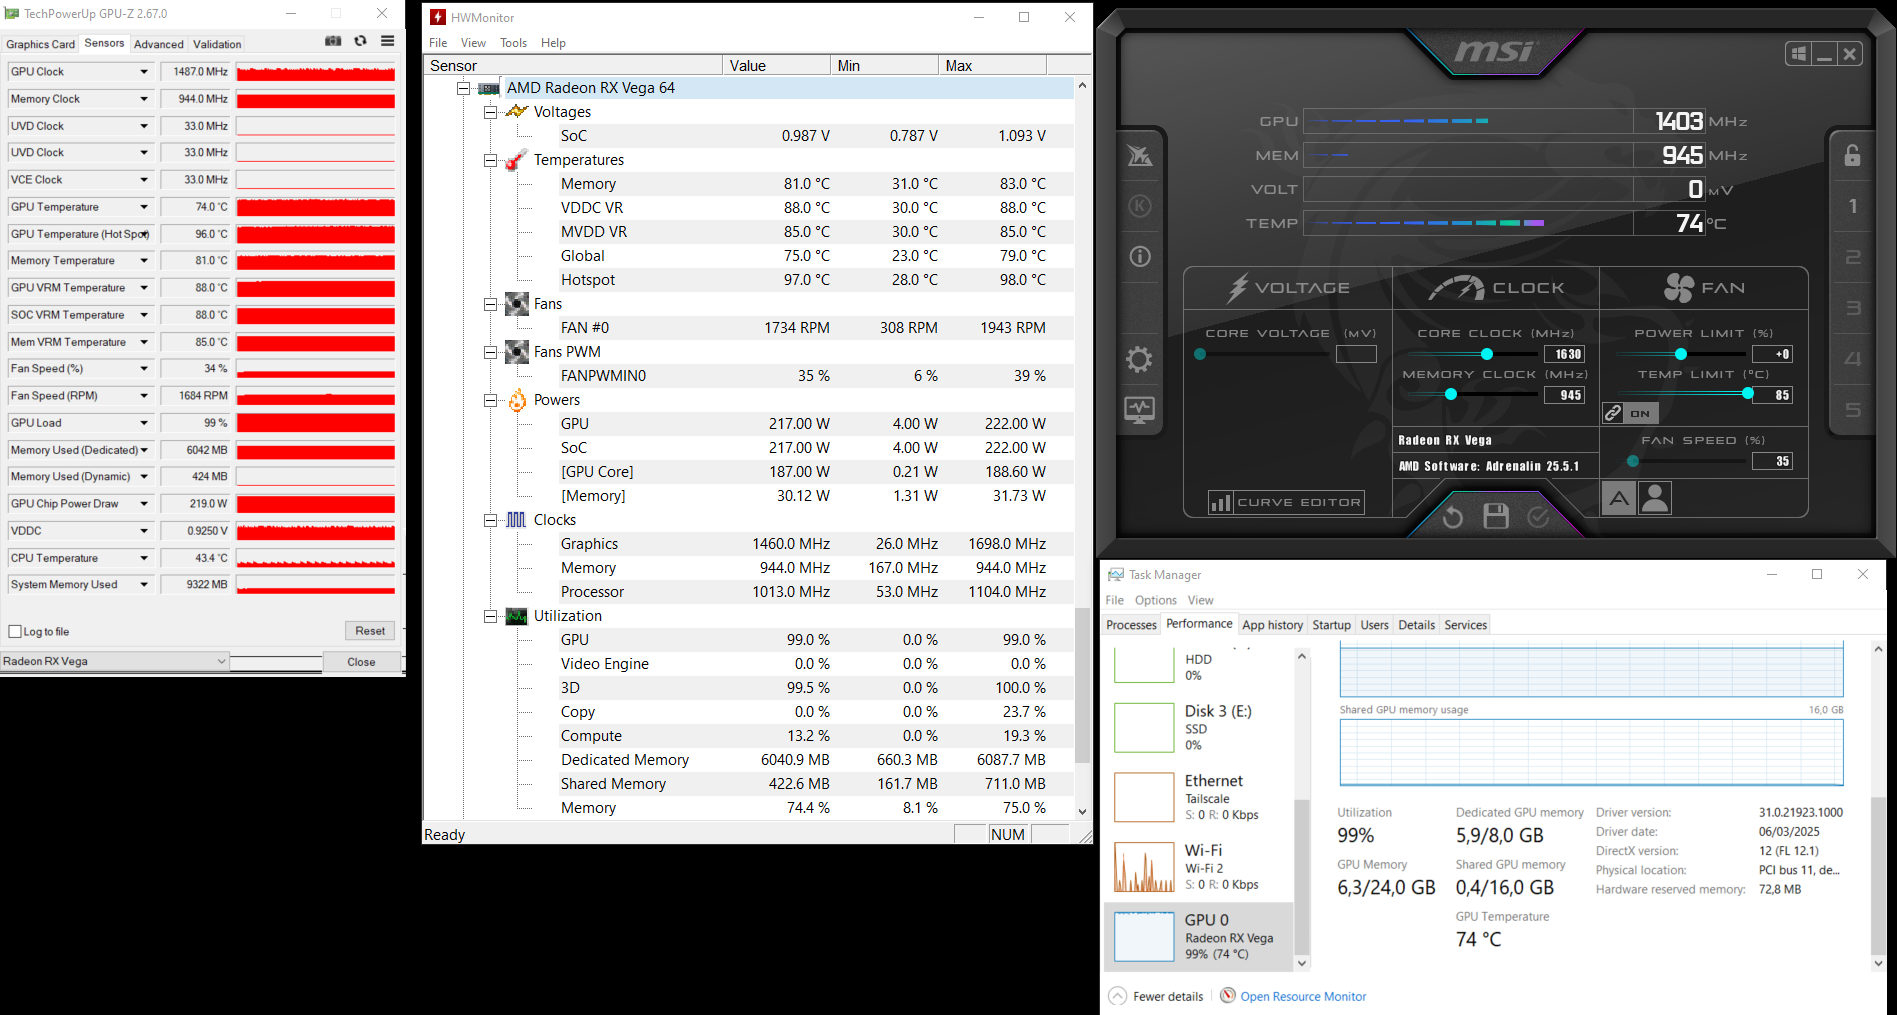The width and height of the screenshot is (1897, 1015).
Task: Click the GPU-Z refresh icon
Action: [360, 41]
